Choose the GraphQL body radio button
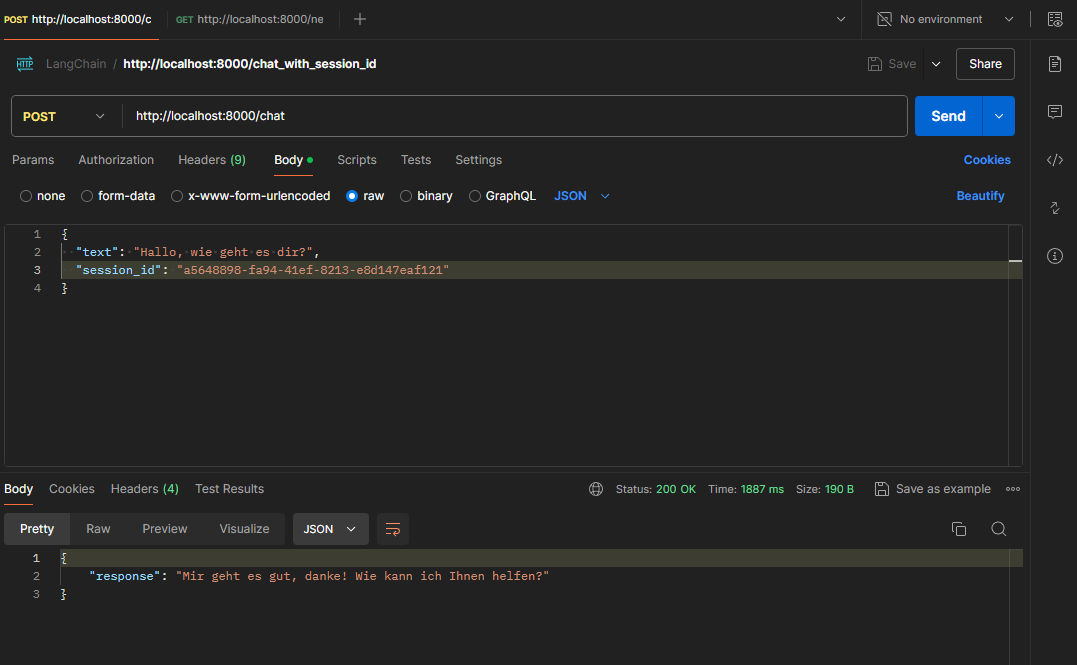The height and width of the screenshot is (665, 1077). pyautogui.click(x=475, y=196)
